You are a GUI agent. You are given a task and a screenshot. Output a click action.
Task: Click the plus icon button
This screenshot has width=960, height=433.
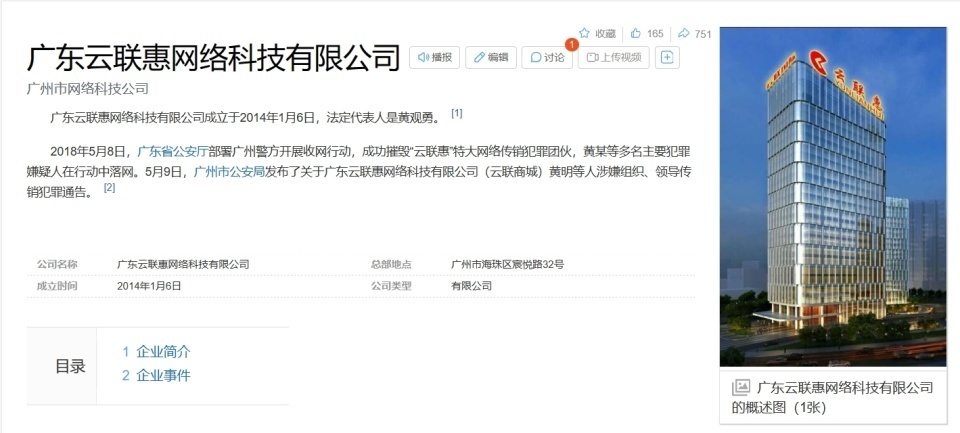tap(667, 57)
